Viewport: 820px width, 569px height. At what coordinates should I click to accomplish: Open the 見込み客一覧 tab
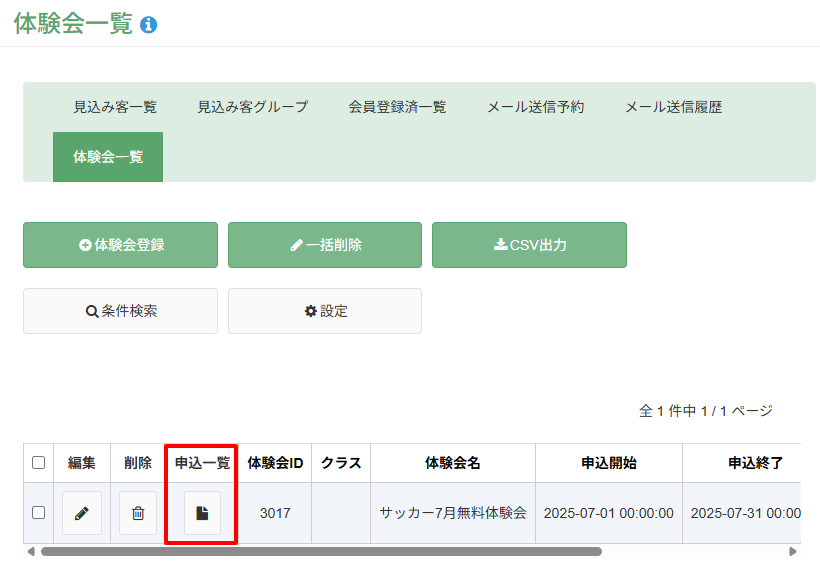pos(115,107)
